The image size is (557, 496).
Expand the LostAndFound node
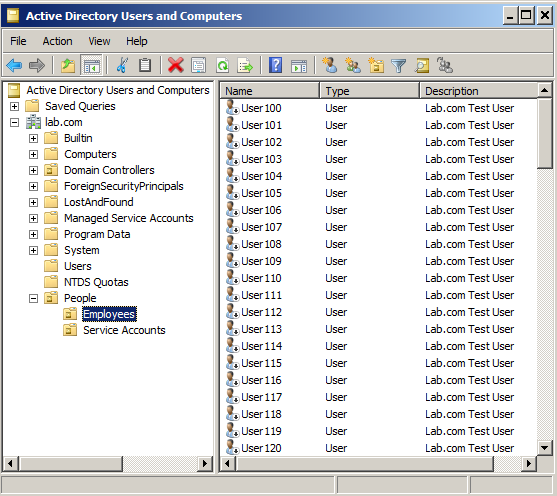(x=33, y=202)
